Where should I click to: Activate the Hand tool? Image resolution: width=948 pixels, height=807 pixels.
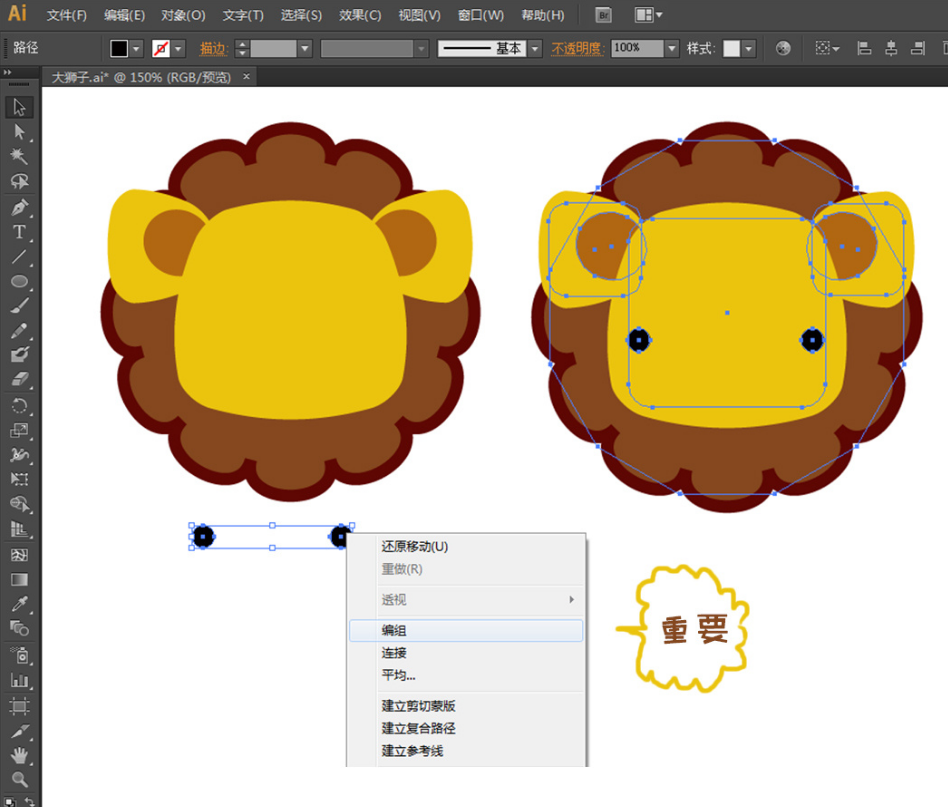pos(19,756)
